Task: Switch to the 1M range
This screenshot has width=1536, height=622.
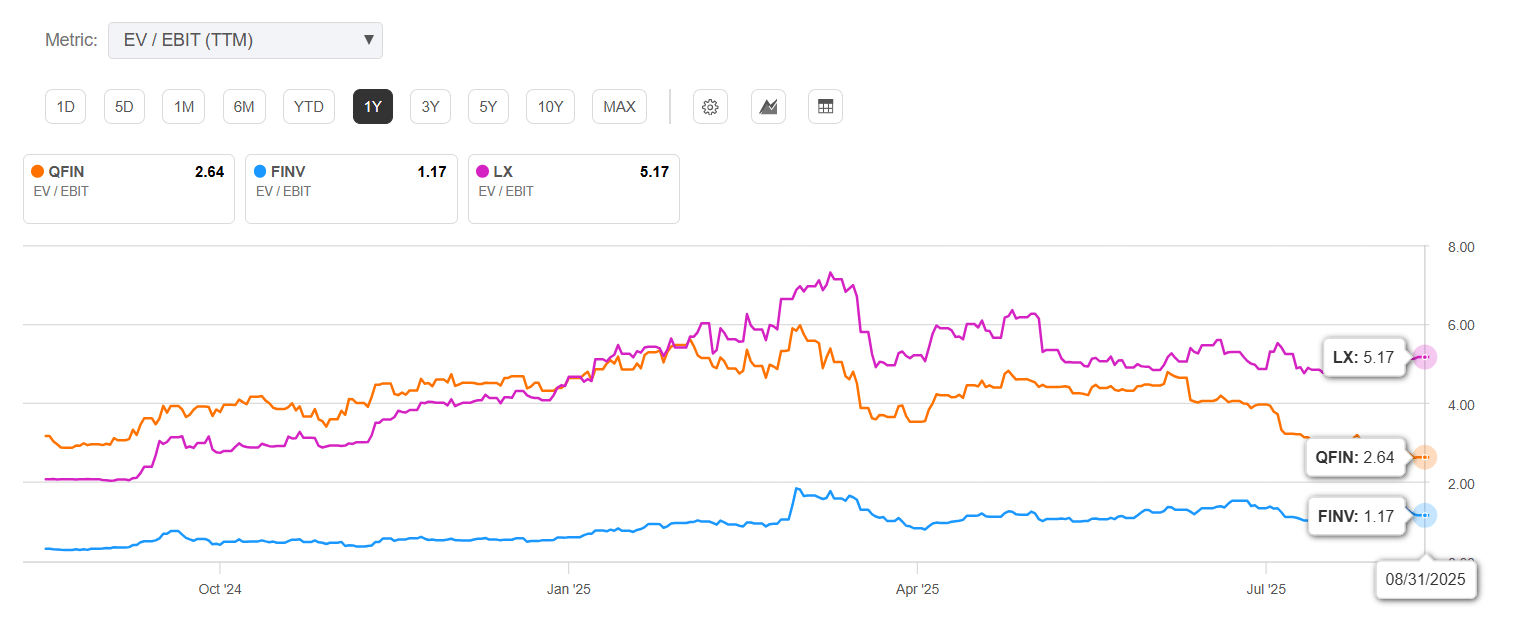Action: (183, 106)
